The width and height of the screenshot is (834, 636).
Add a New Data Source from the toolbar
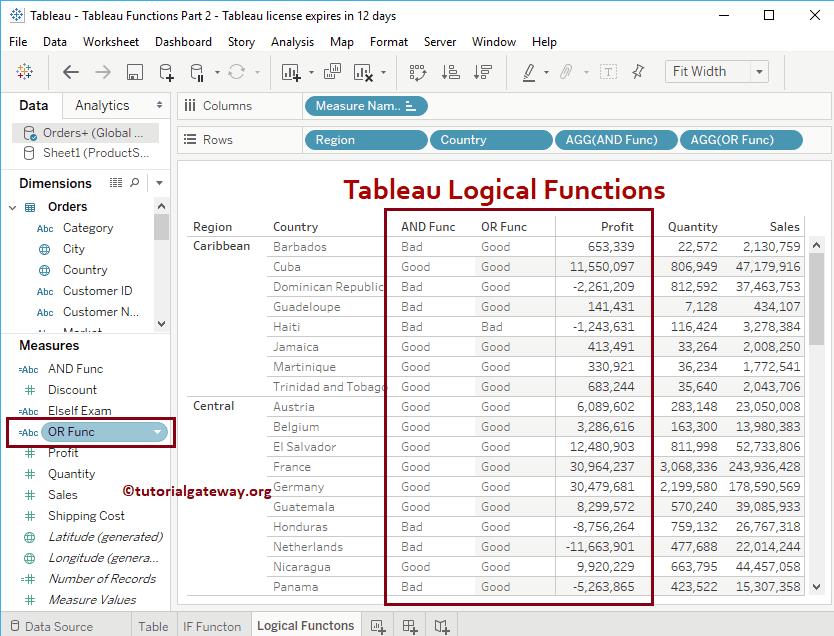(x=167, y=72)
